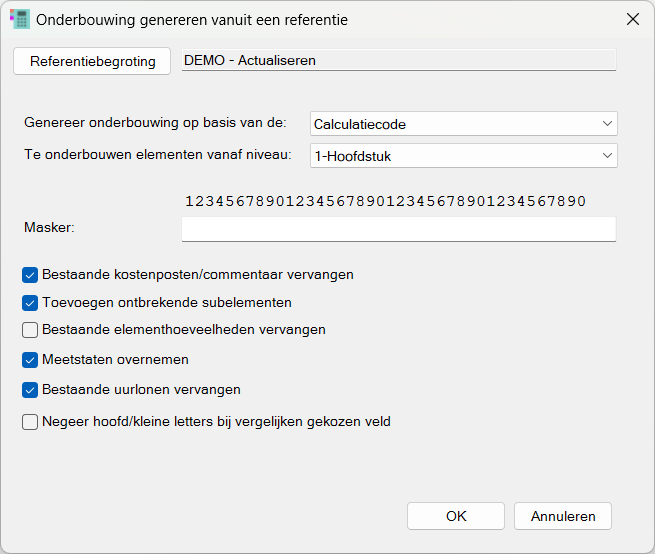Viewport: 655px width, 554px height.
Task: Focus the Masker input field
Action: pyautogui.click(x=399, y=229)
